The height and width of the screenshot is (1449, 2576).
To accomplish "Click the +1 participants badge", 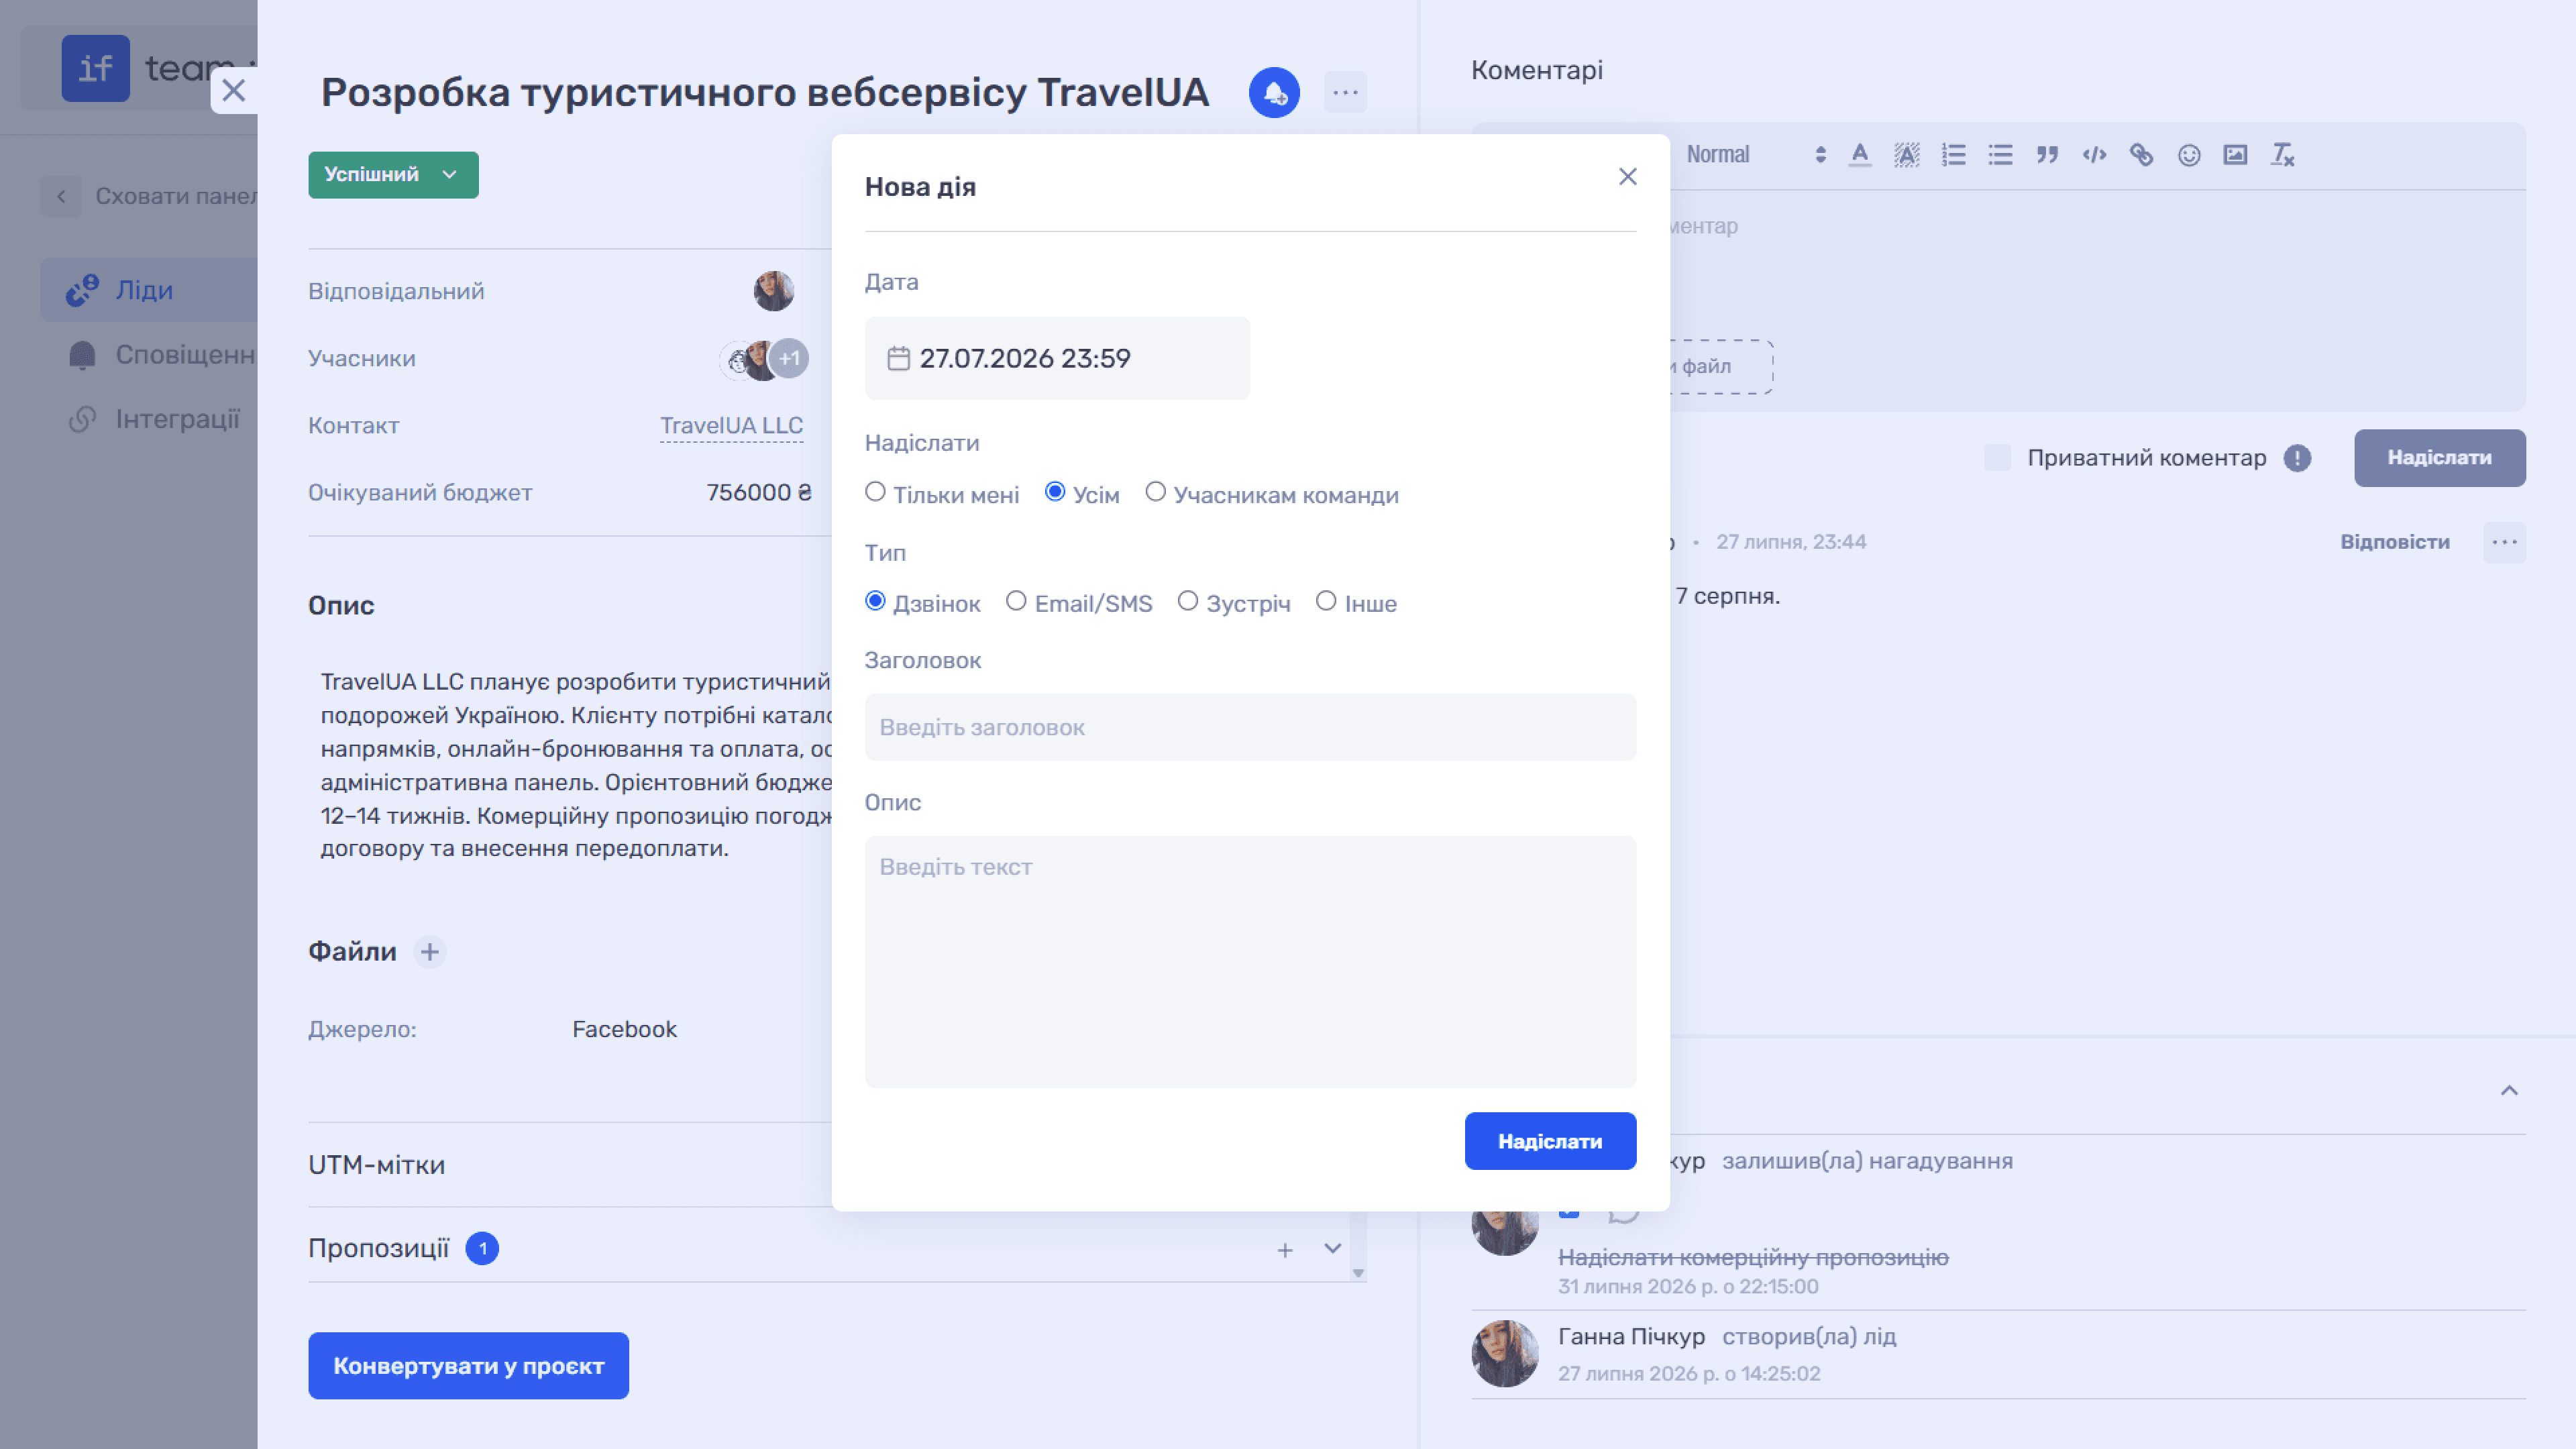I will pyautogui.click(x=790, y=358).
